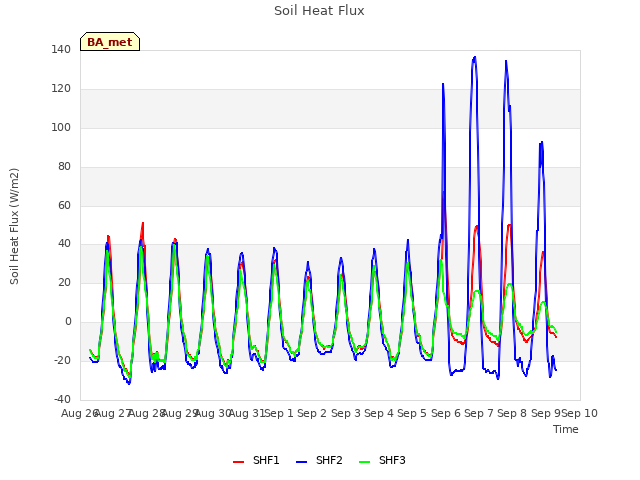The image size is (640, 480).
Task: Toggle the SHF1 legend entry
Action: click(256, 460)
